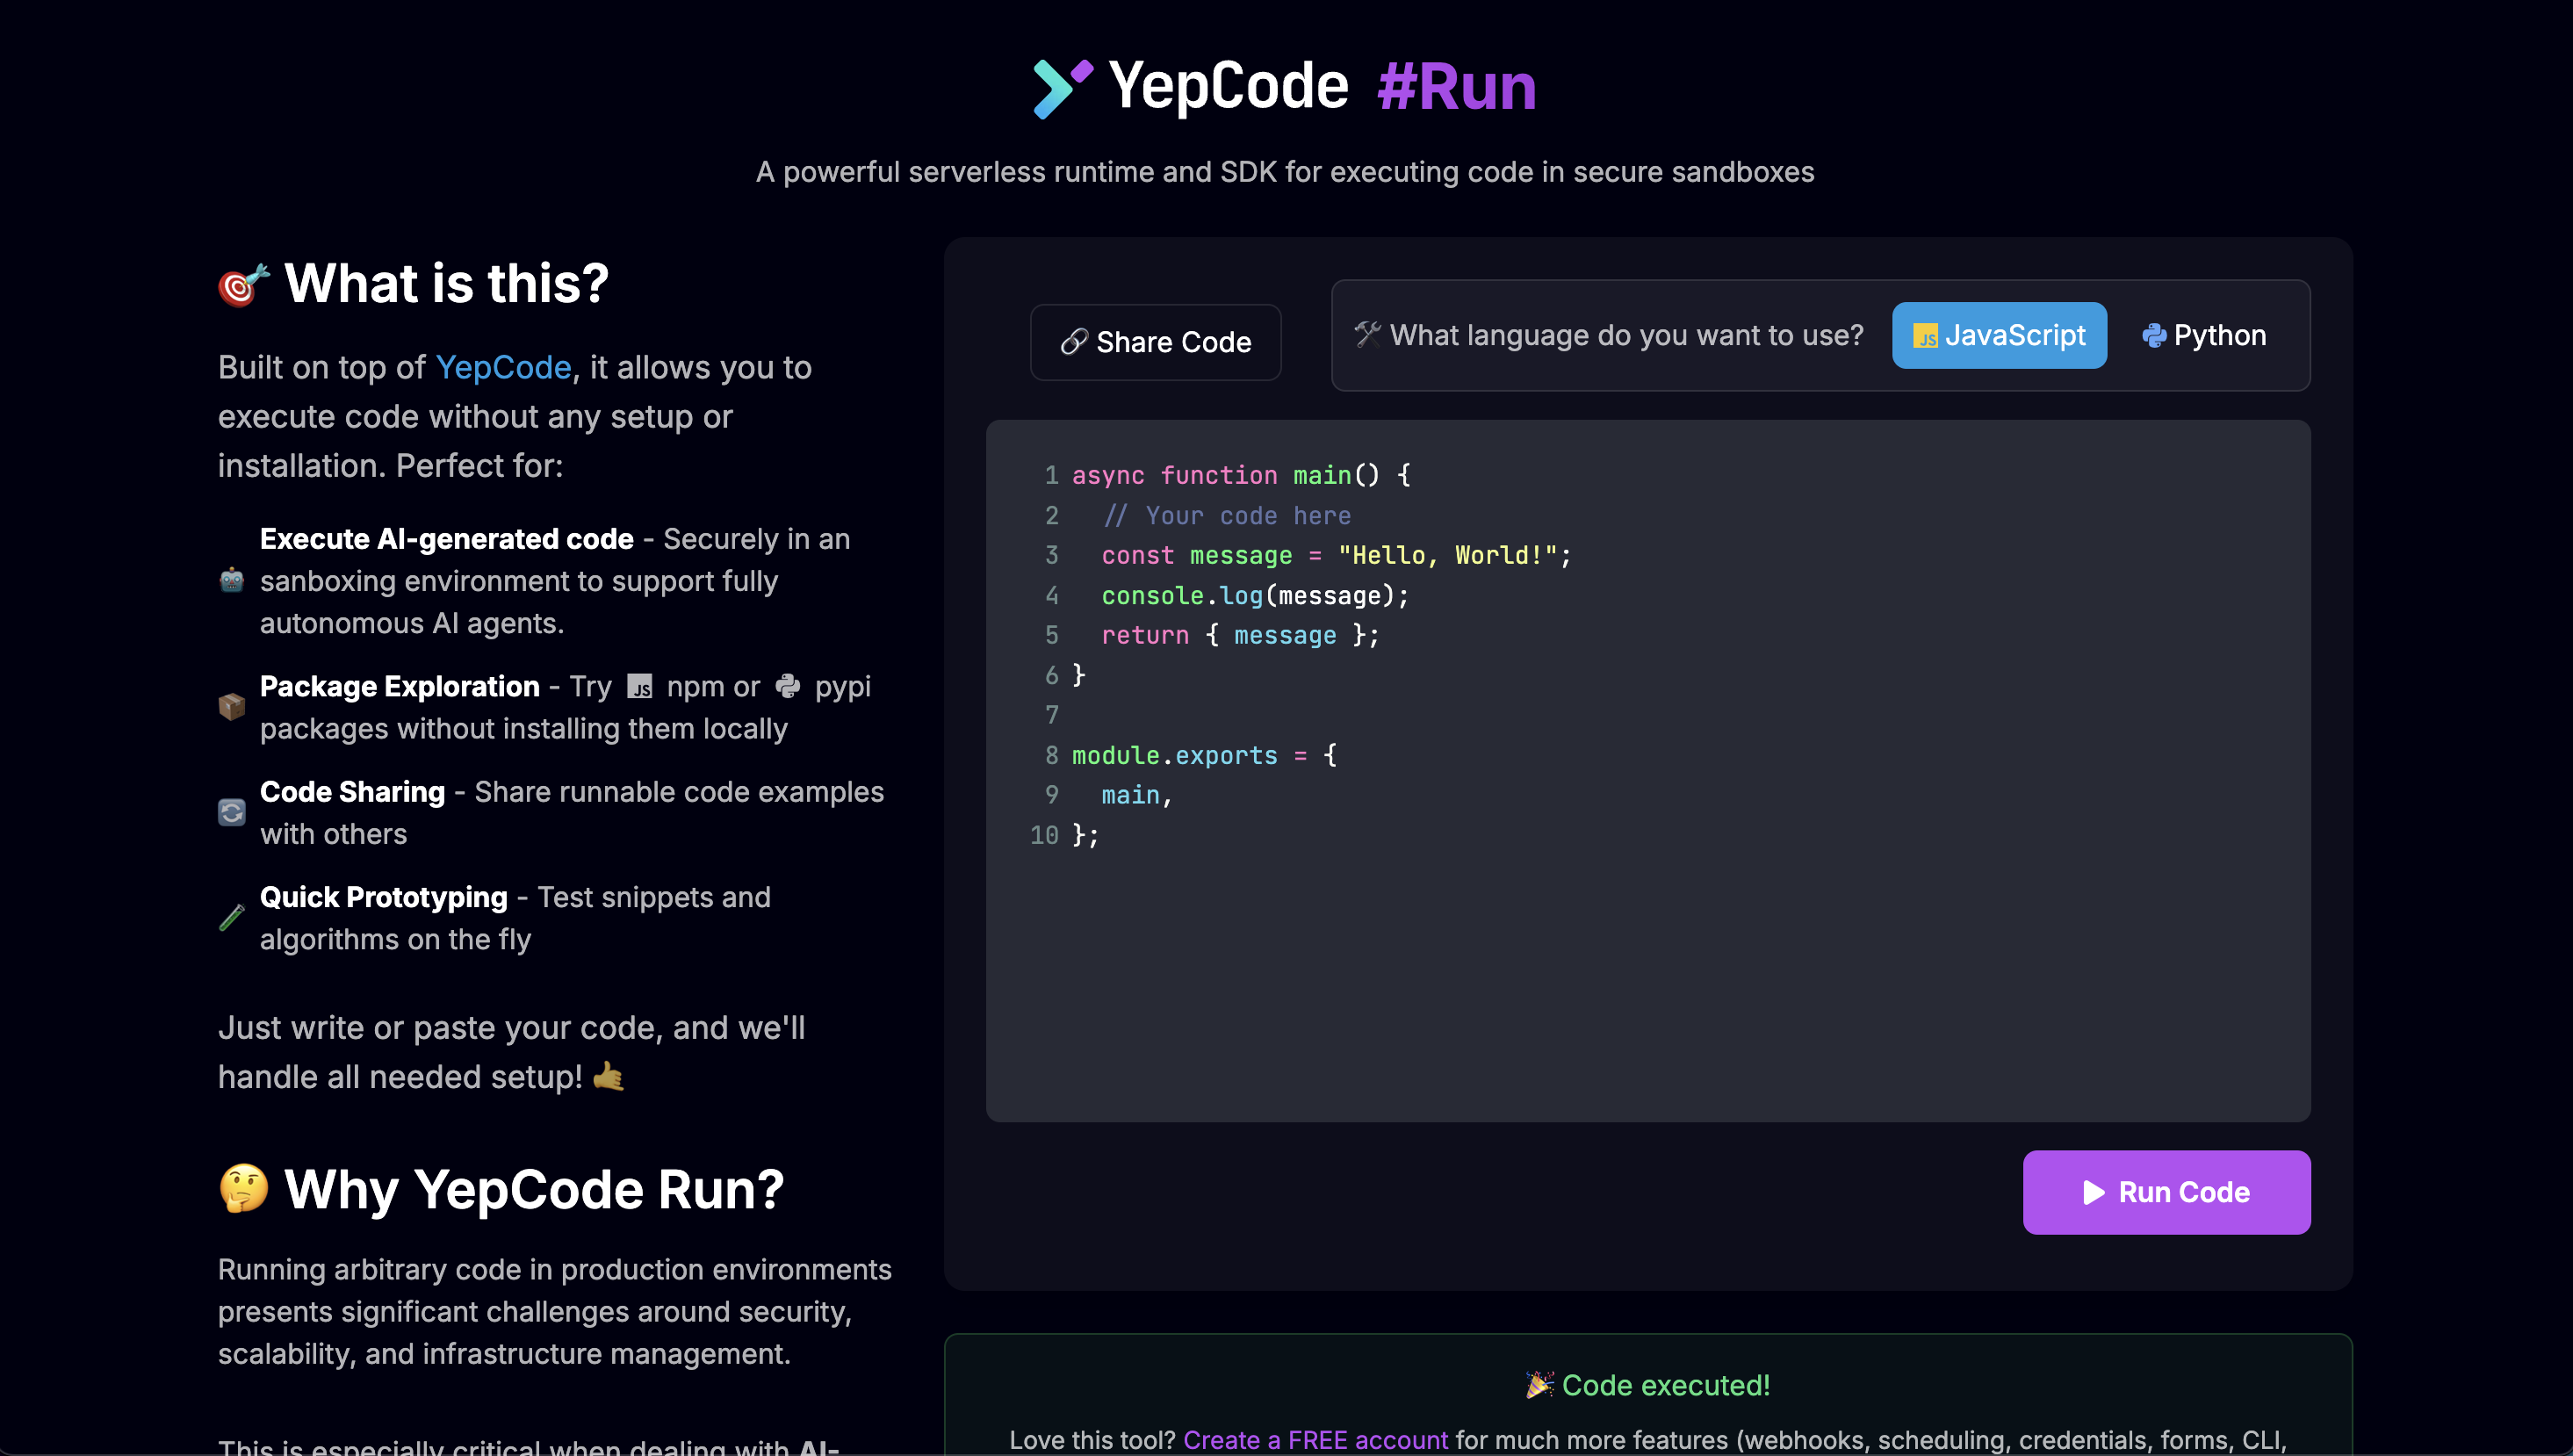This screenshot has width=2573, height=1456.
Task: Click the robot emoji beside Execute AI-generated code
Action: [232, 581]
